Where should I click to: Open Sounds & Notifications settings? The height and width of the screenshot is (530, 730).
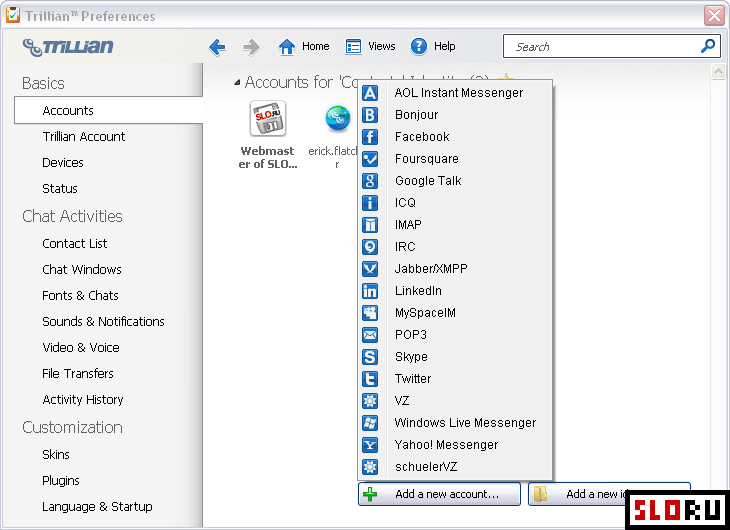[x=103, y=322]
